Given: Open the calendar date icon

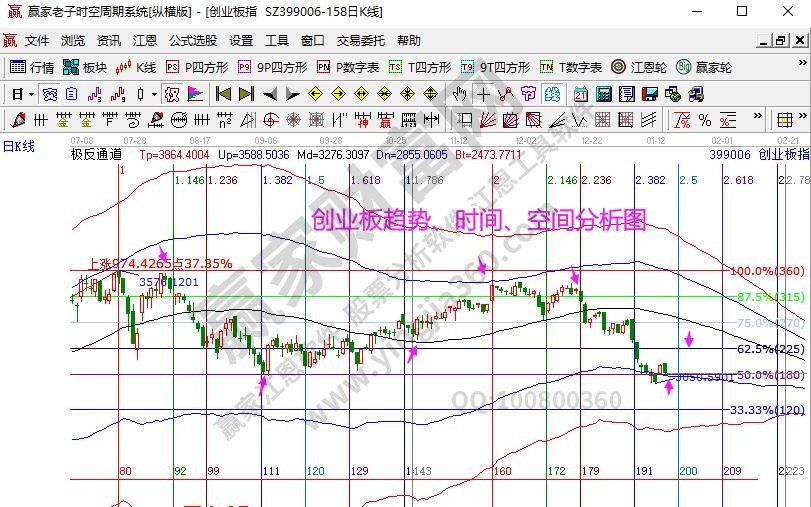Looking at the screenshot, I should 580,94.
